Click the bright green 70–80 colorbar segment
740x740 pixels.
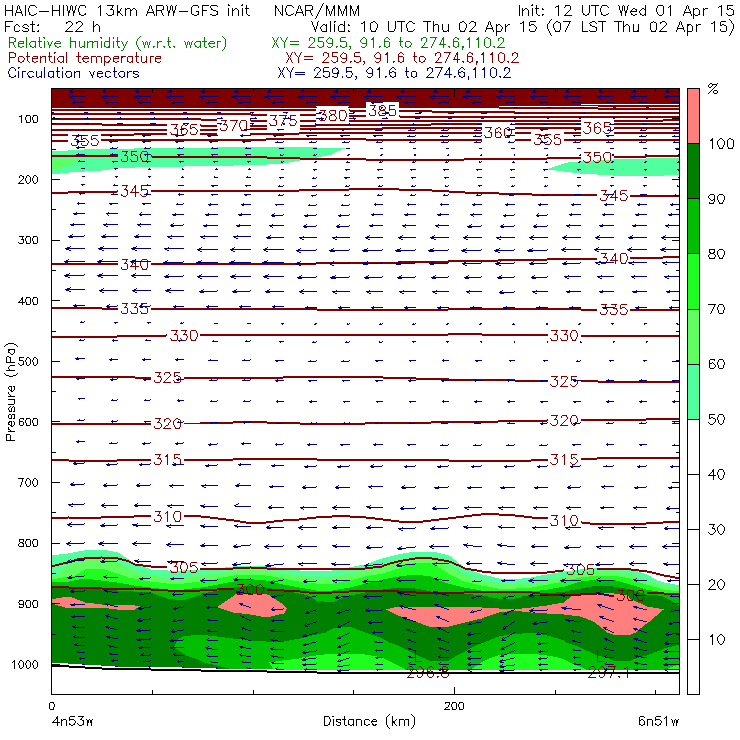(693, 281)
